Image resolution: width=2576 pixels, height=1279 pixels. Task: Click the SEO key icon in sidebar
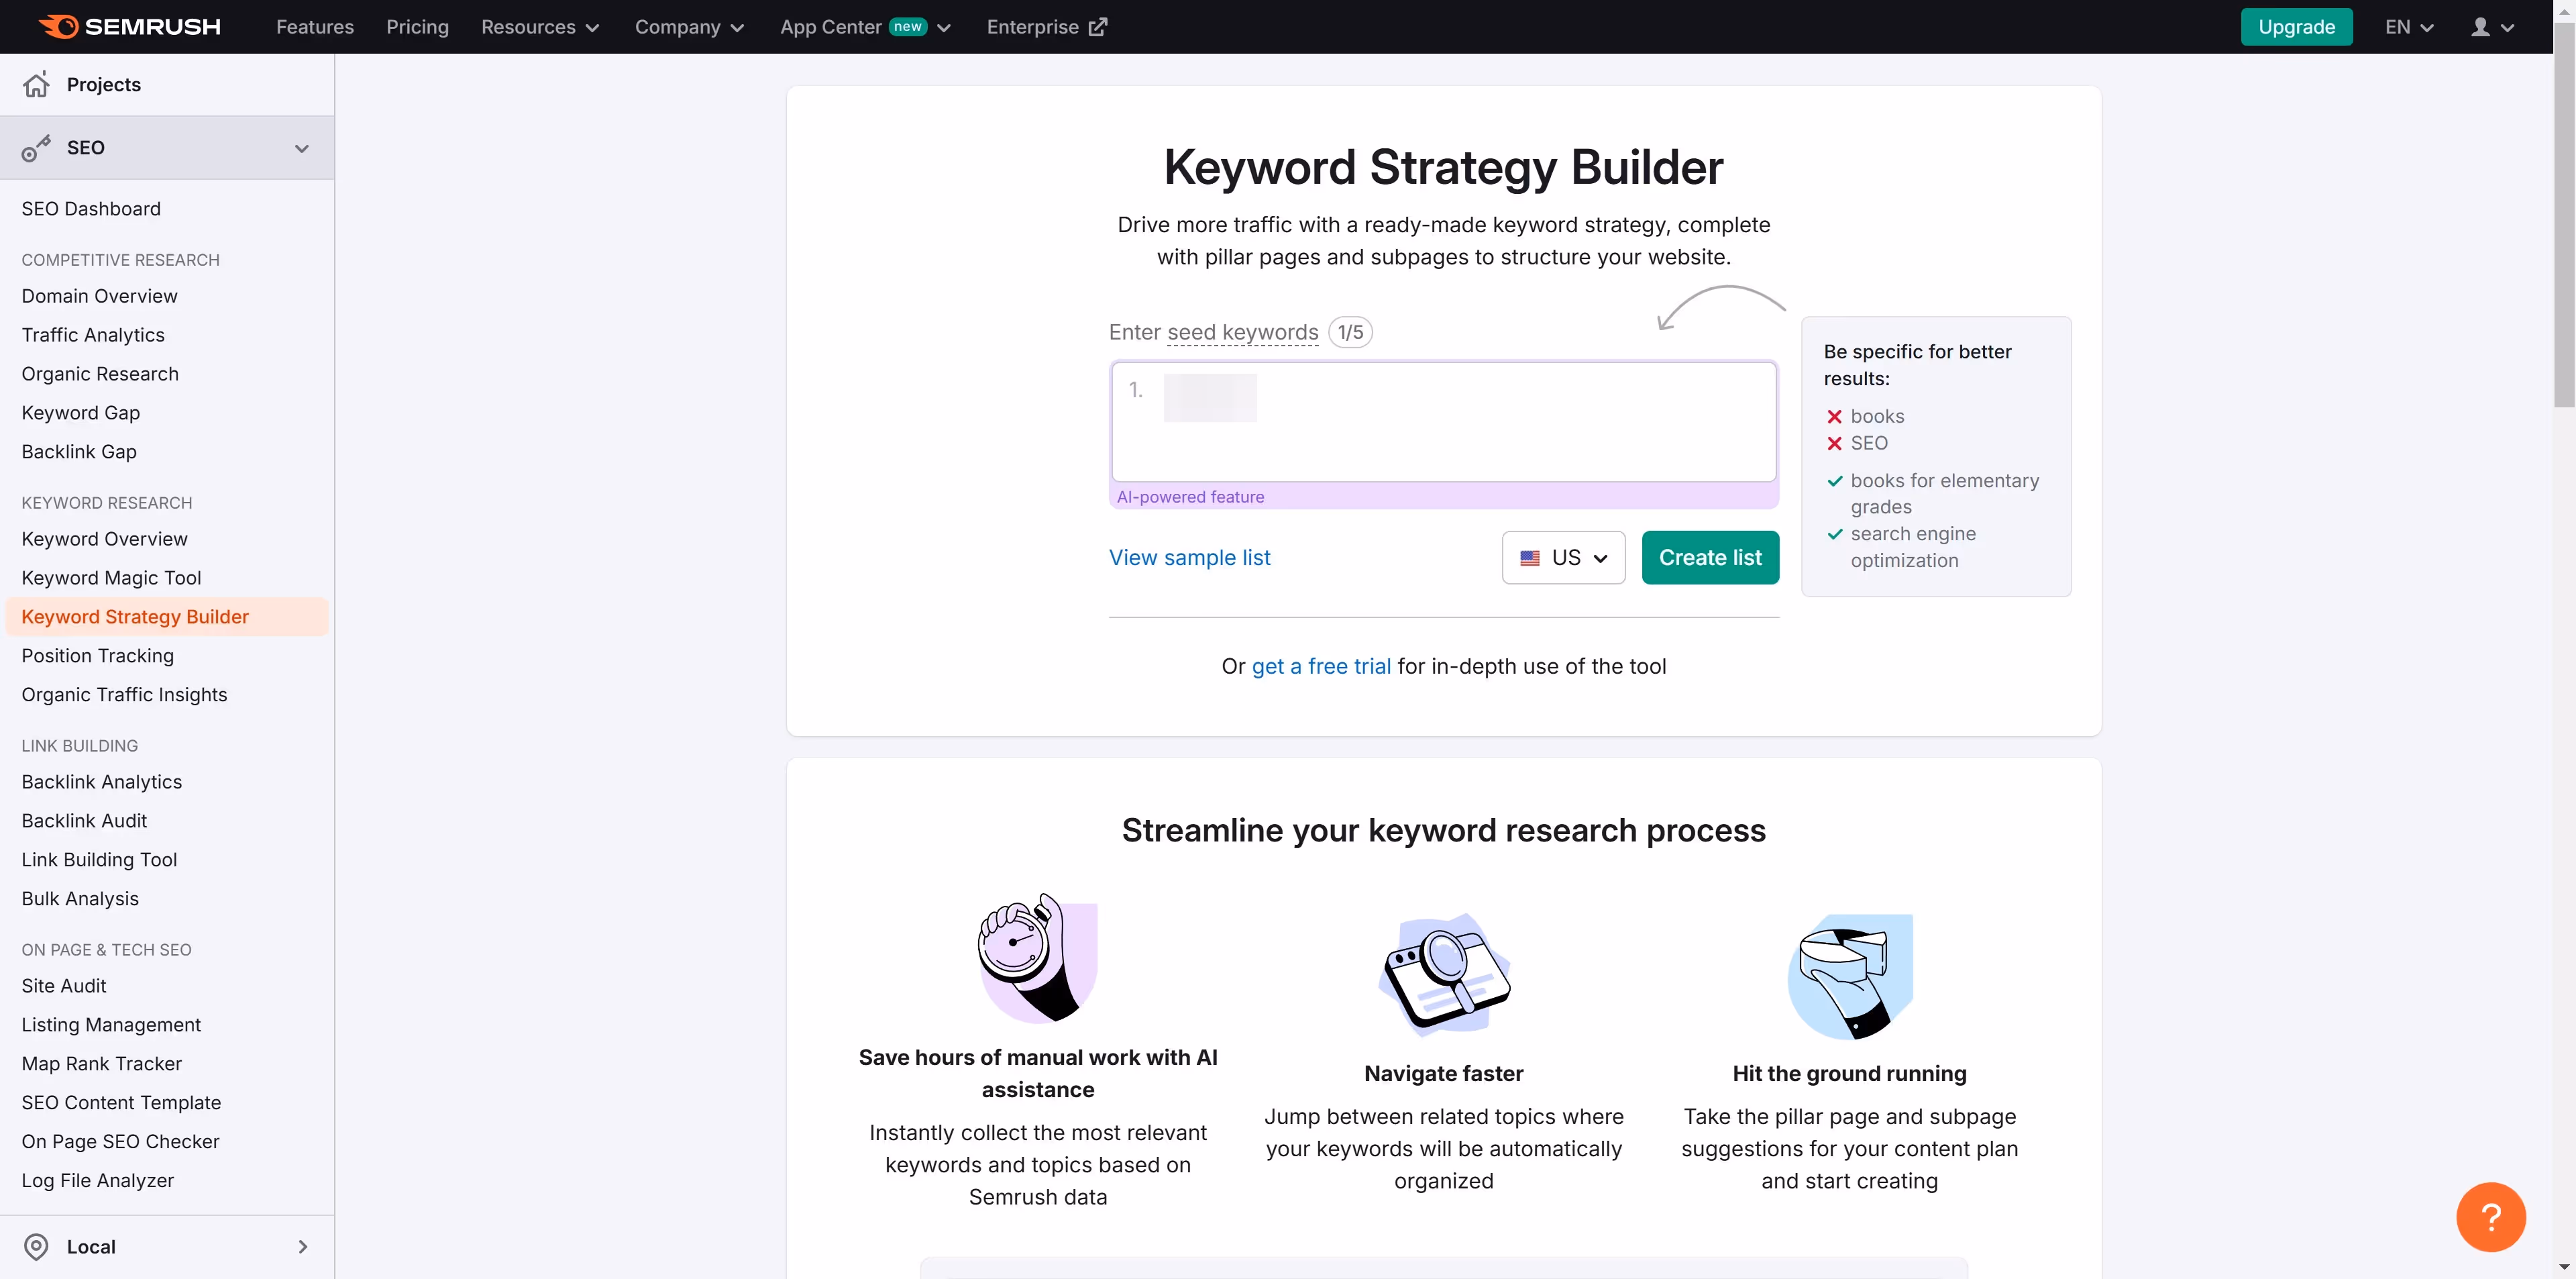(36, 147)
